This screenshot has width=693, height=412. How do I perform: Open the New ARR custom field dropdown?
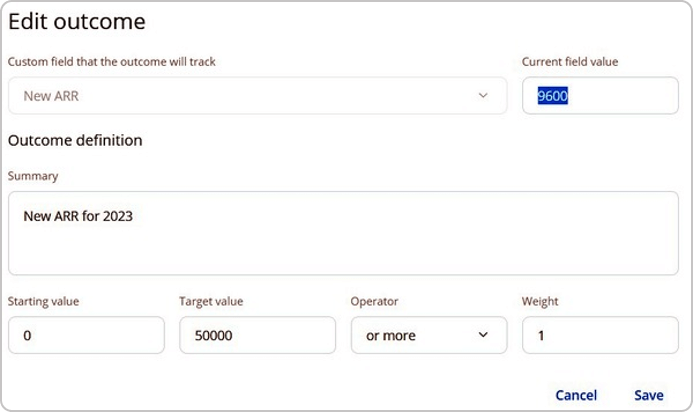(257, 95)
